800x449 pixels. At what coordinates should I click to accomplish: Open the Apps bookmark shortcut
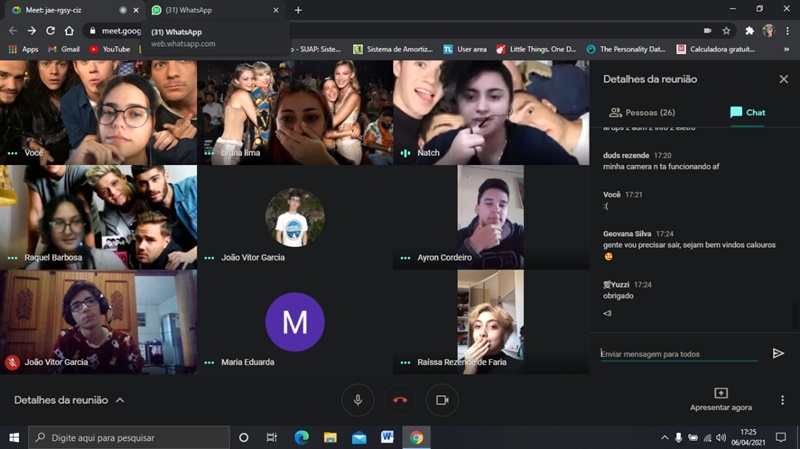(23, 49)
